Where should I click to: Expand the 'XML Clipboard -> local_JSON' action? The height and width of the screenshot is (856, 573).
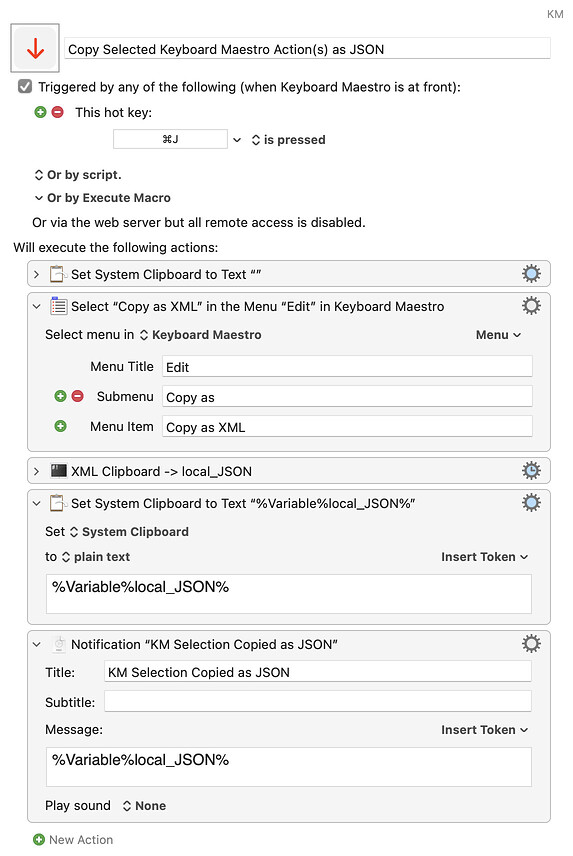(x=37, y=471)
